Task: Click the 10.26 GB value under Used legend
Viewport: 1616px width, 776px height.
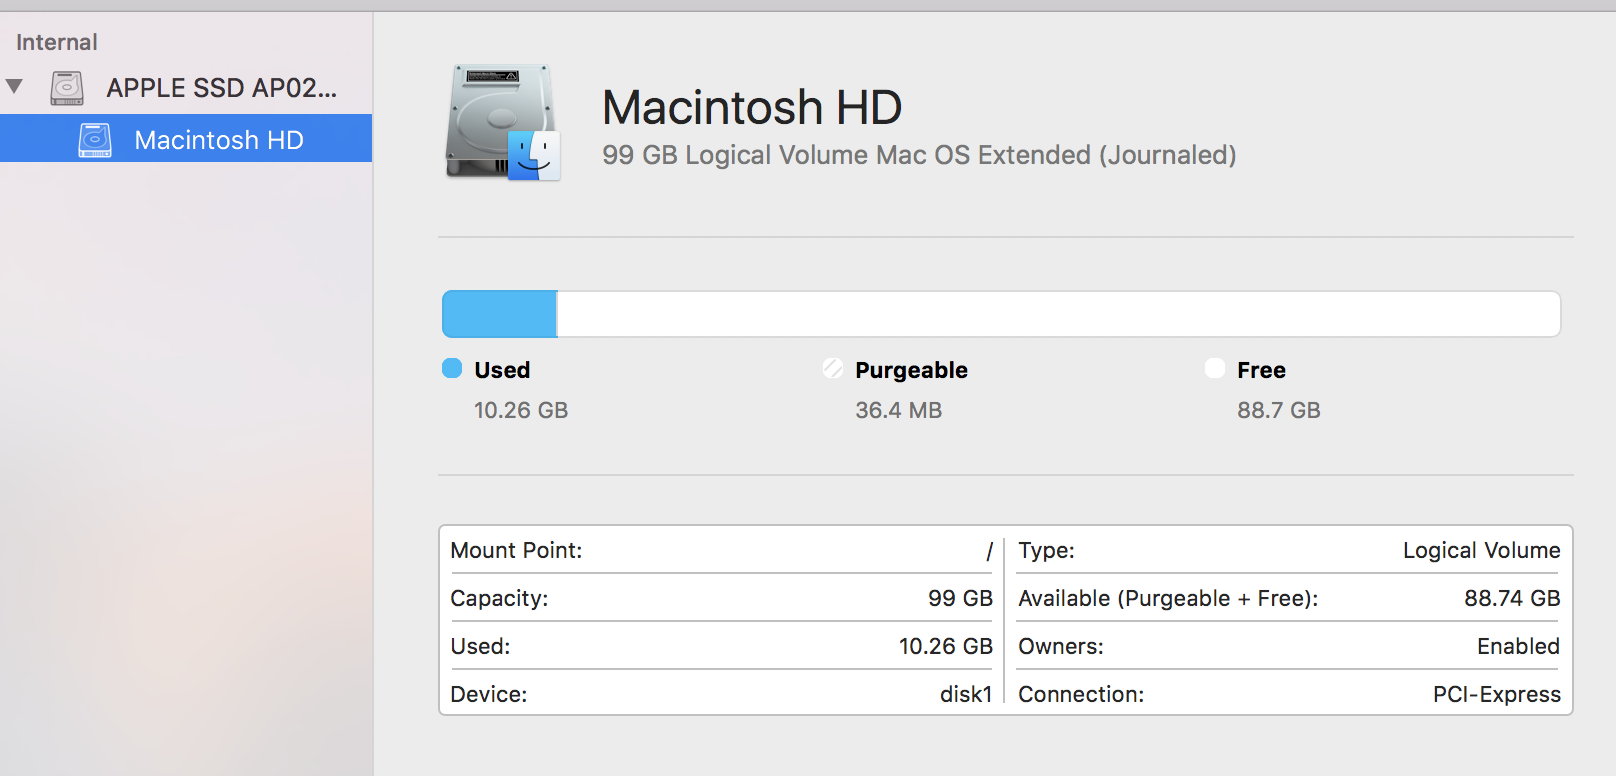Action: tap(521, 410)
